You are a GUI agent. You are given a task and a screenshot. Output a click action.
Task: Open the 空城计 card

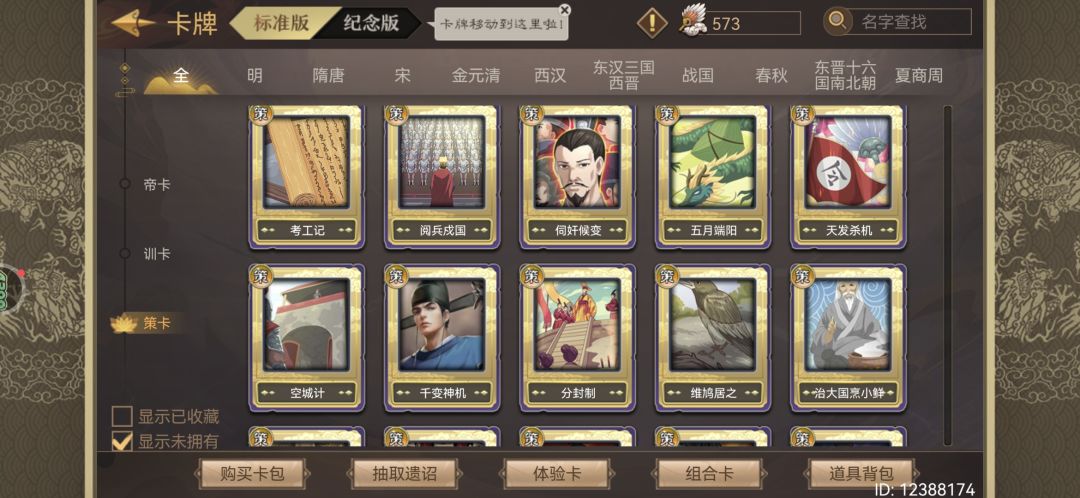click(x=307, y=338)
